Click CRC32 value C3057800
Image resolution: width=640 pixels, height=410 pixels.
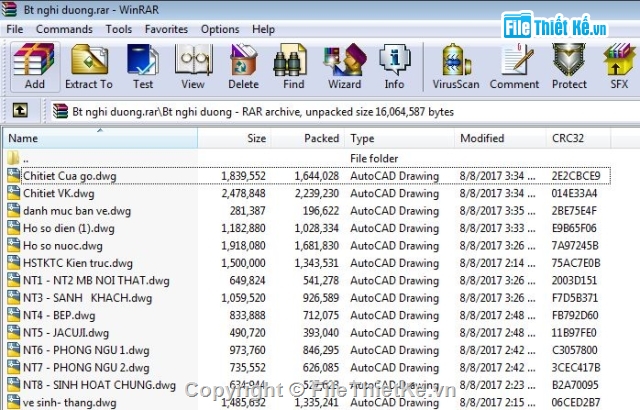pyautogui.click(x=575, y=350)
